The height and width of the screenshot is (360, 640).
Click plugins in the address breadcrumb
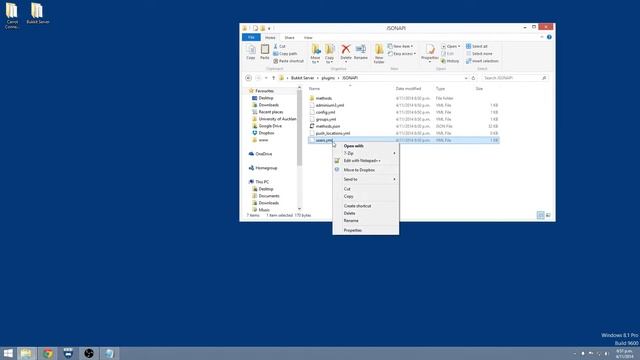(x=328, y=78)
